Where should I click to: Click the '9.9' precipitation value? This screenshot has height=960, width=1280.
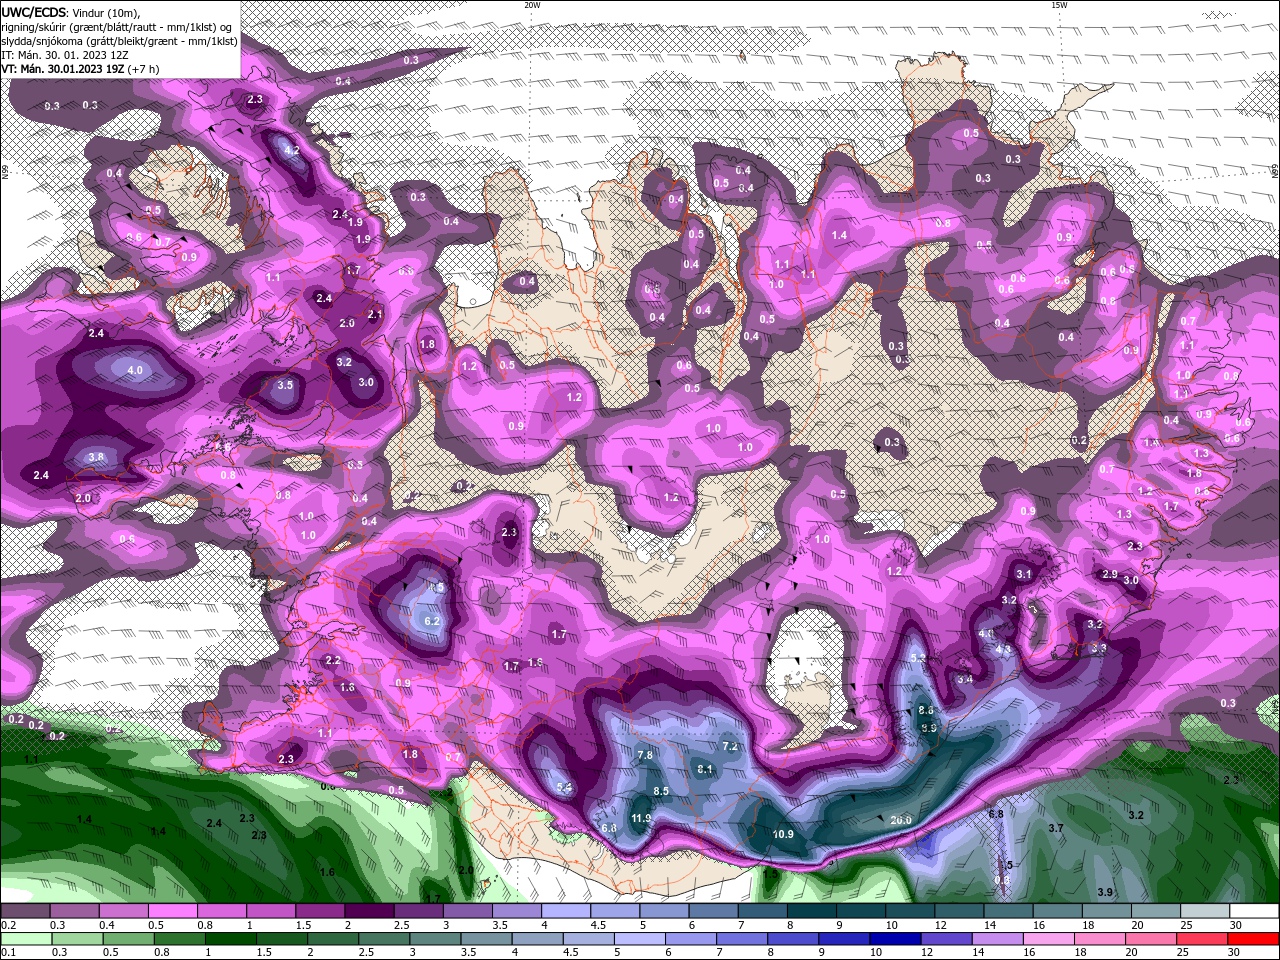[x=928, y=728]
